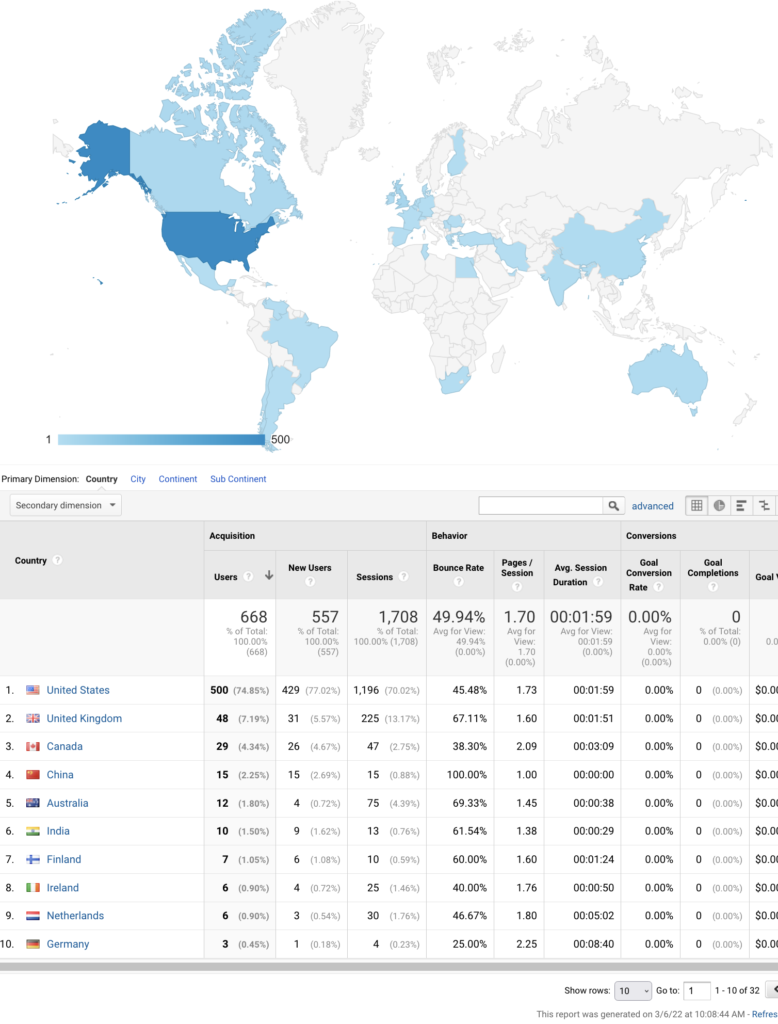
Task: Open the United States country link
Action: (x=78, y=690)
